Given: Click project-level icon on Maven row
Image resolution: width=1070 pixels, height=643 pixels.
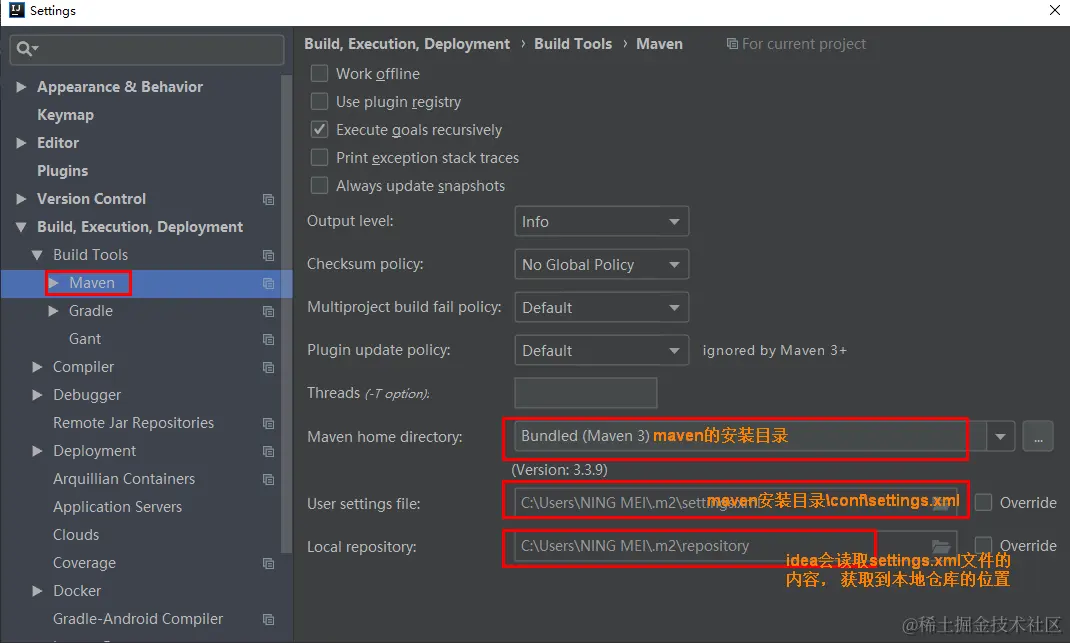Looking at the screenshot, I should point(268,283).
